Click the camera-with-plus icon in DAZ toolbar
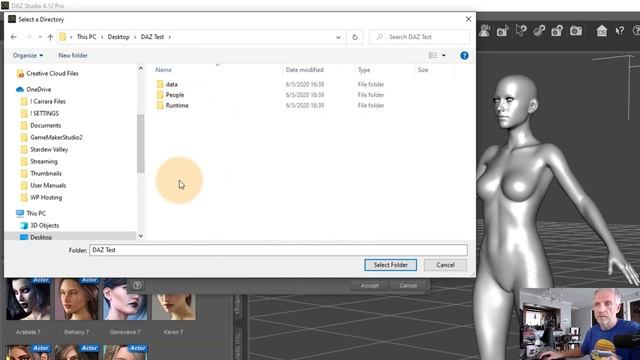 [x=502, y=31]
